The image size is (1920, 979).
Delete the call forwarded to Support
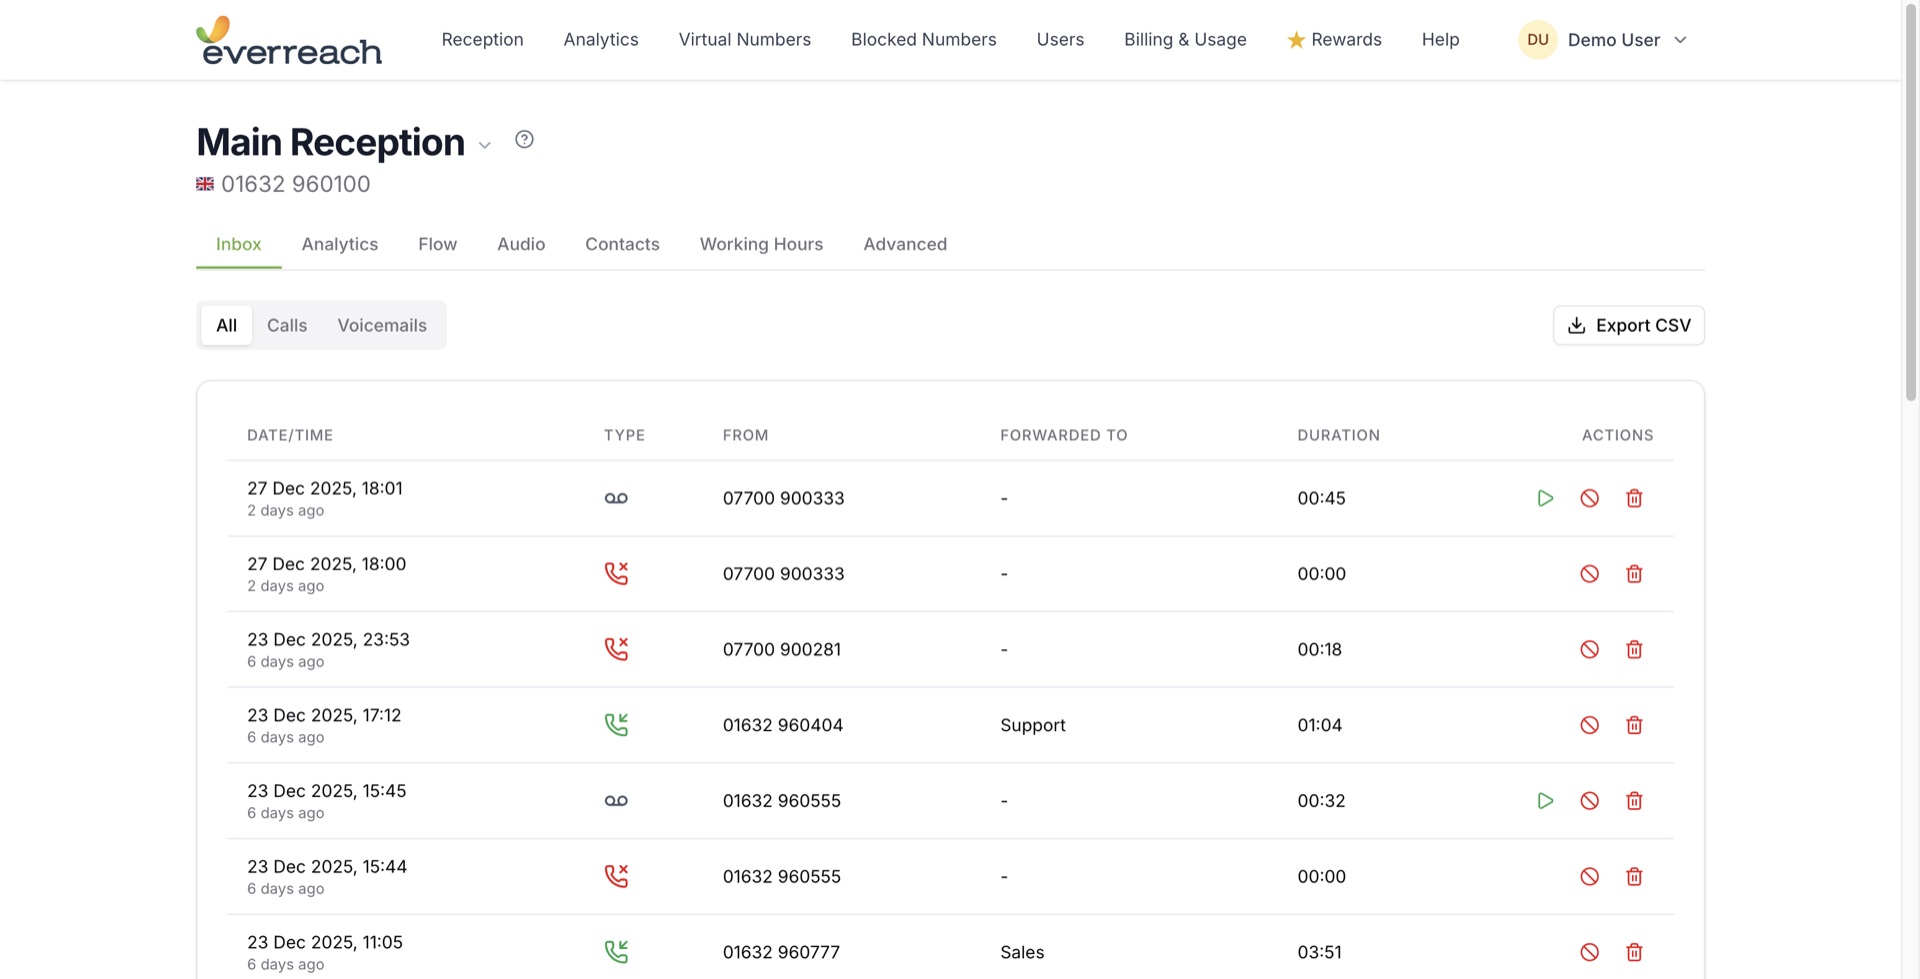[x=1635, y=725]
